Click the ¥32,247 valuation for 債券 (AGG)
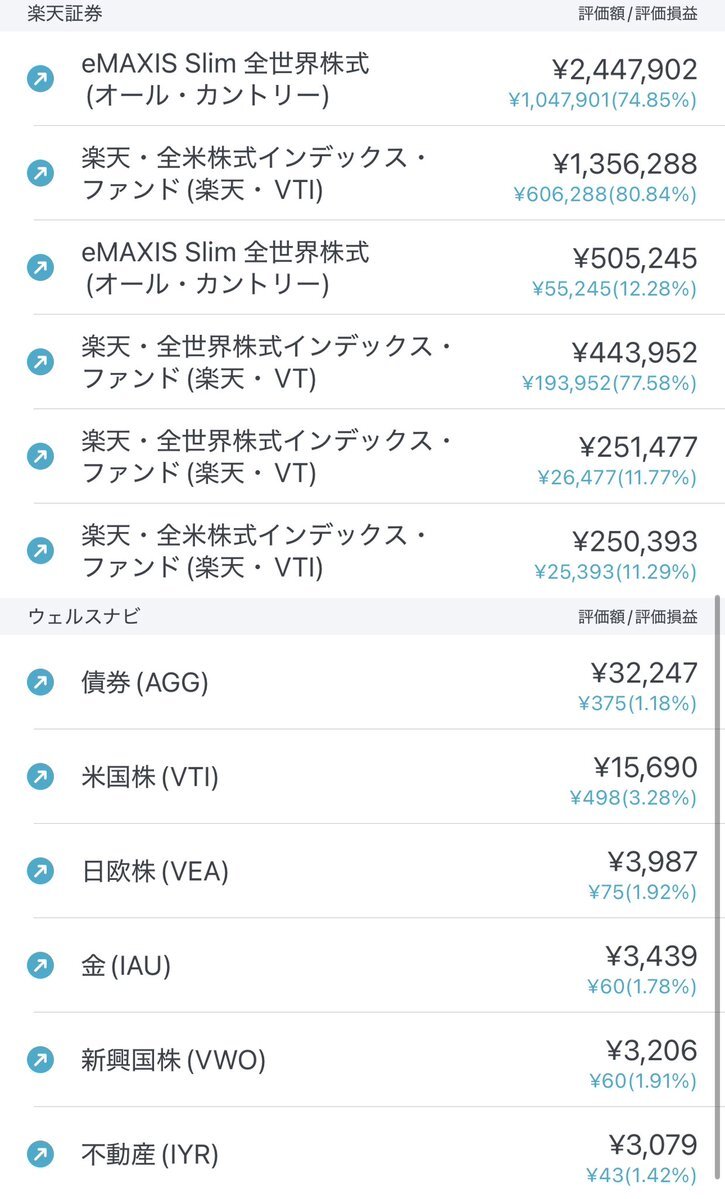The image size is (725, 1199). (644, 673)
